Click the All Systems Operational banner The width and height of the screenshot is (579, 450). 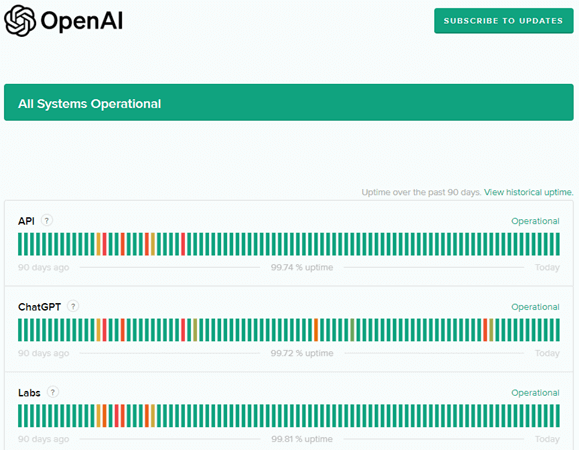click(x=289, y=102)
